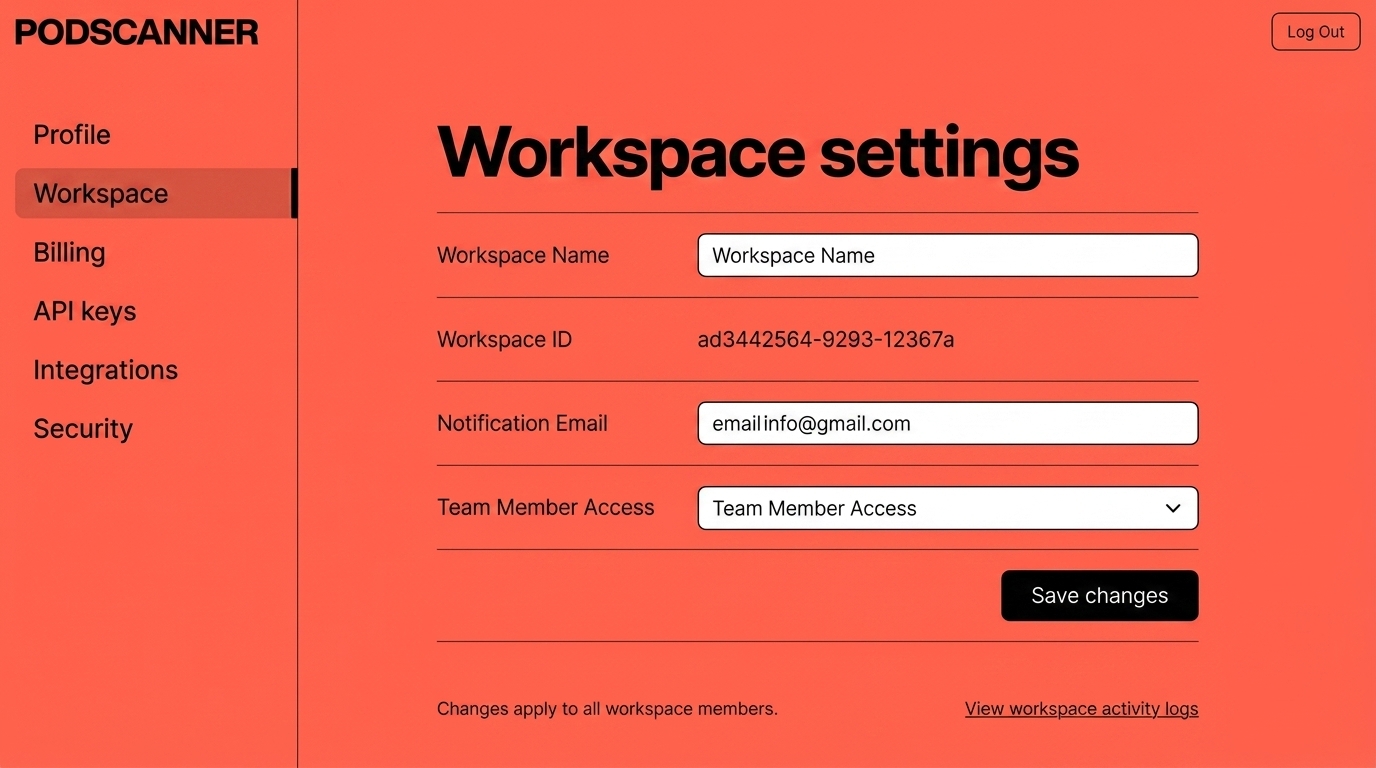Screen dimensions: 1376x768
Task: Navigate to Integrations
Action: pos(105,370)
